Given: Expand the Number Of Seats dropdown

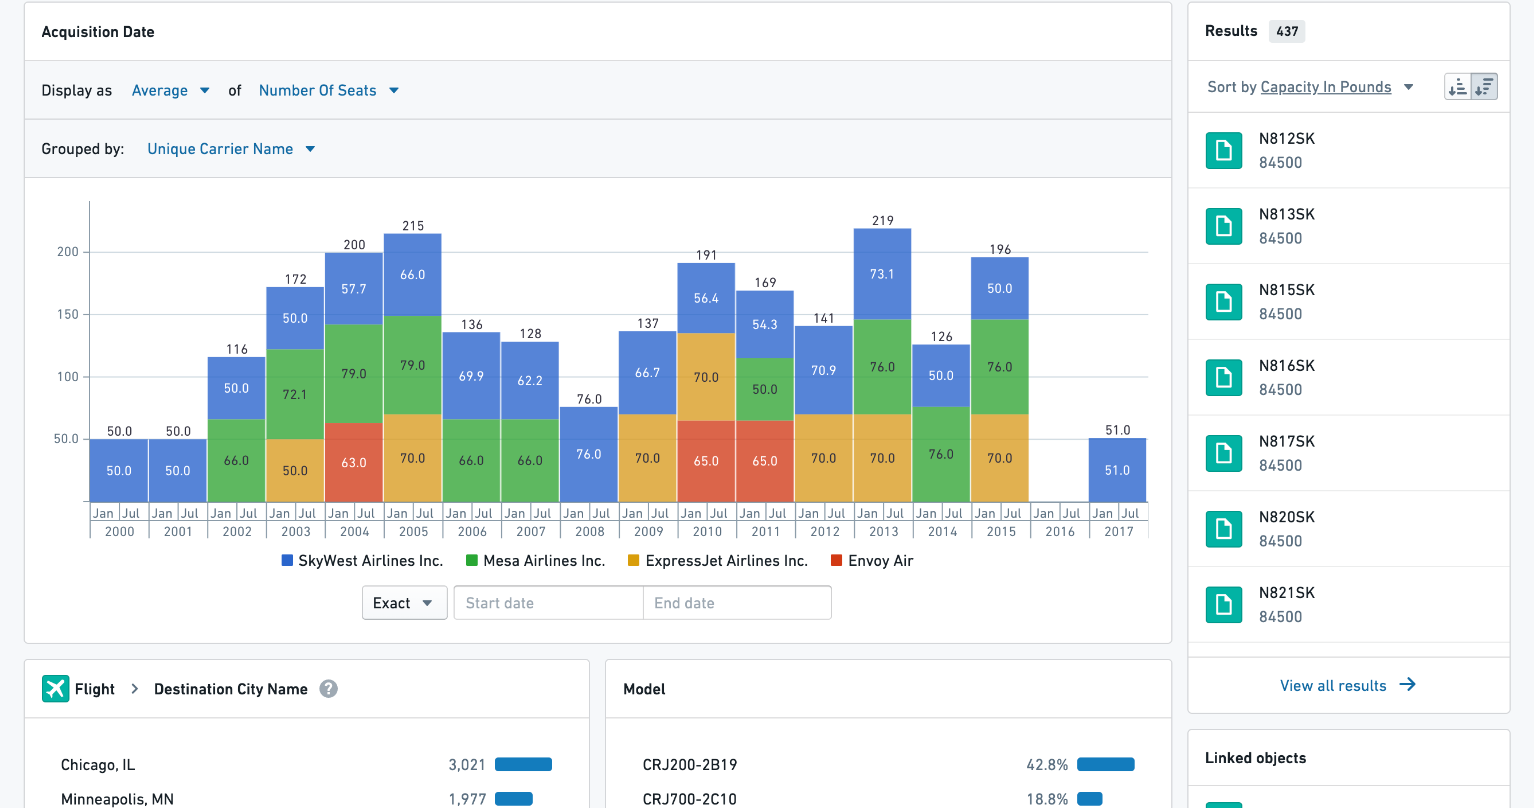Looking at the screenshot, I should click(328, 91).
